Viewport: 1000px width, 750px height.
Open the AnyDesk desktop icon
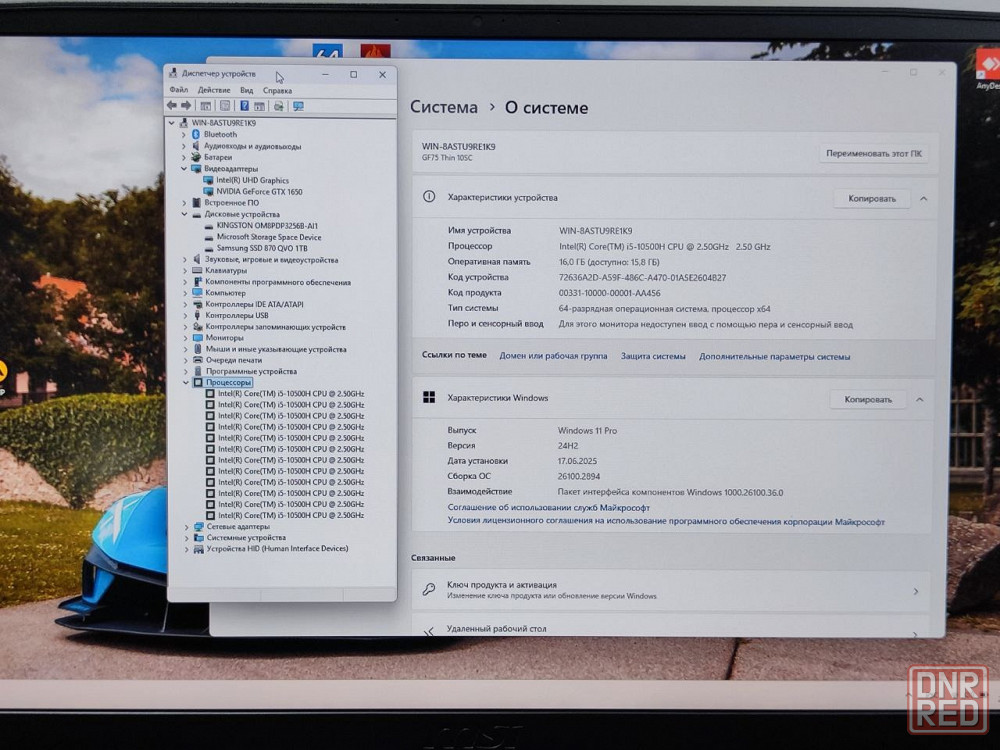(x=987, y=67)
